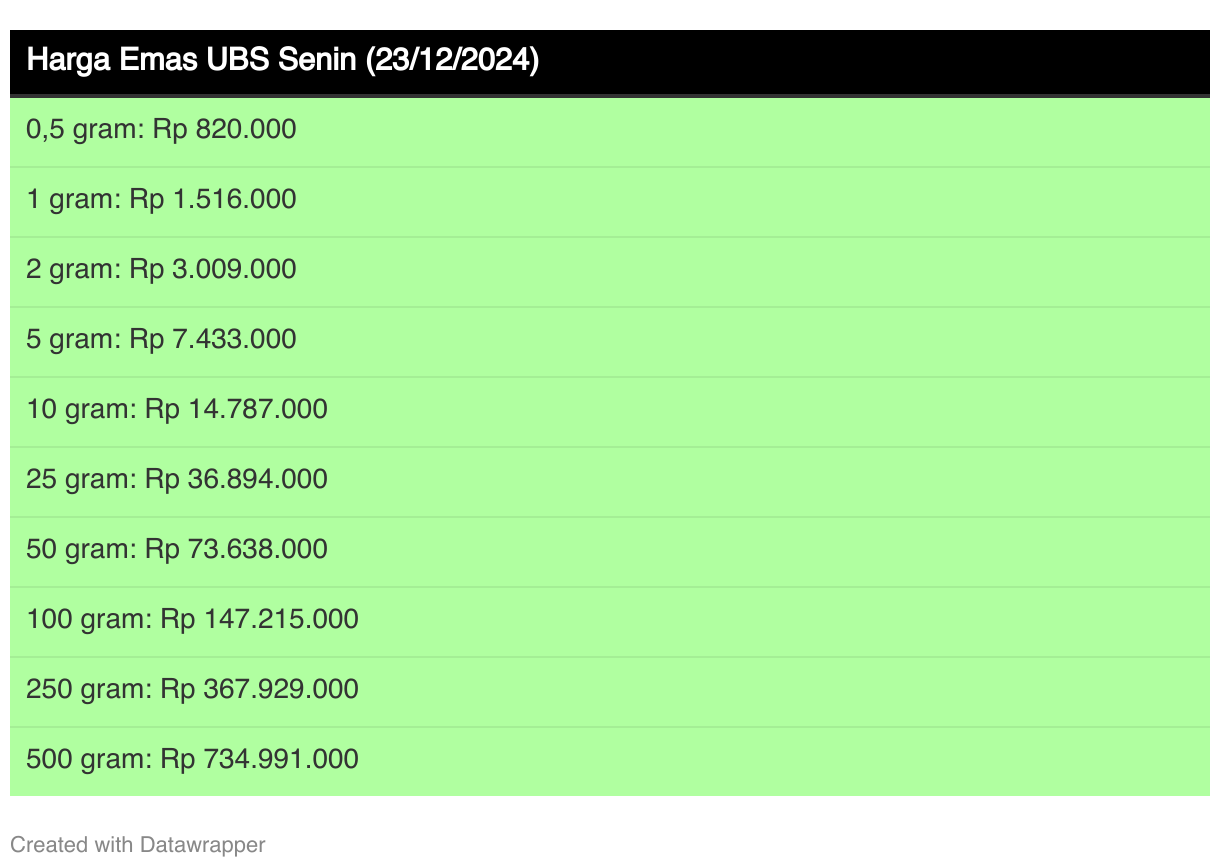This screenshot has height=868, width=1220.
Task: Select the 5 gram Rp 7.433.000 row
Action: pyautogui.click(x=610, y=341)
